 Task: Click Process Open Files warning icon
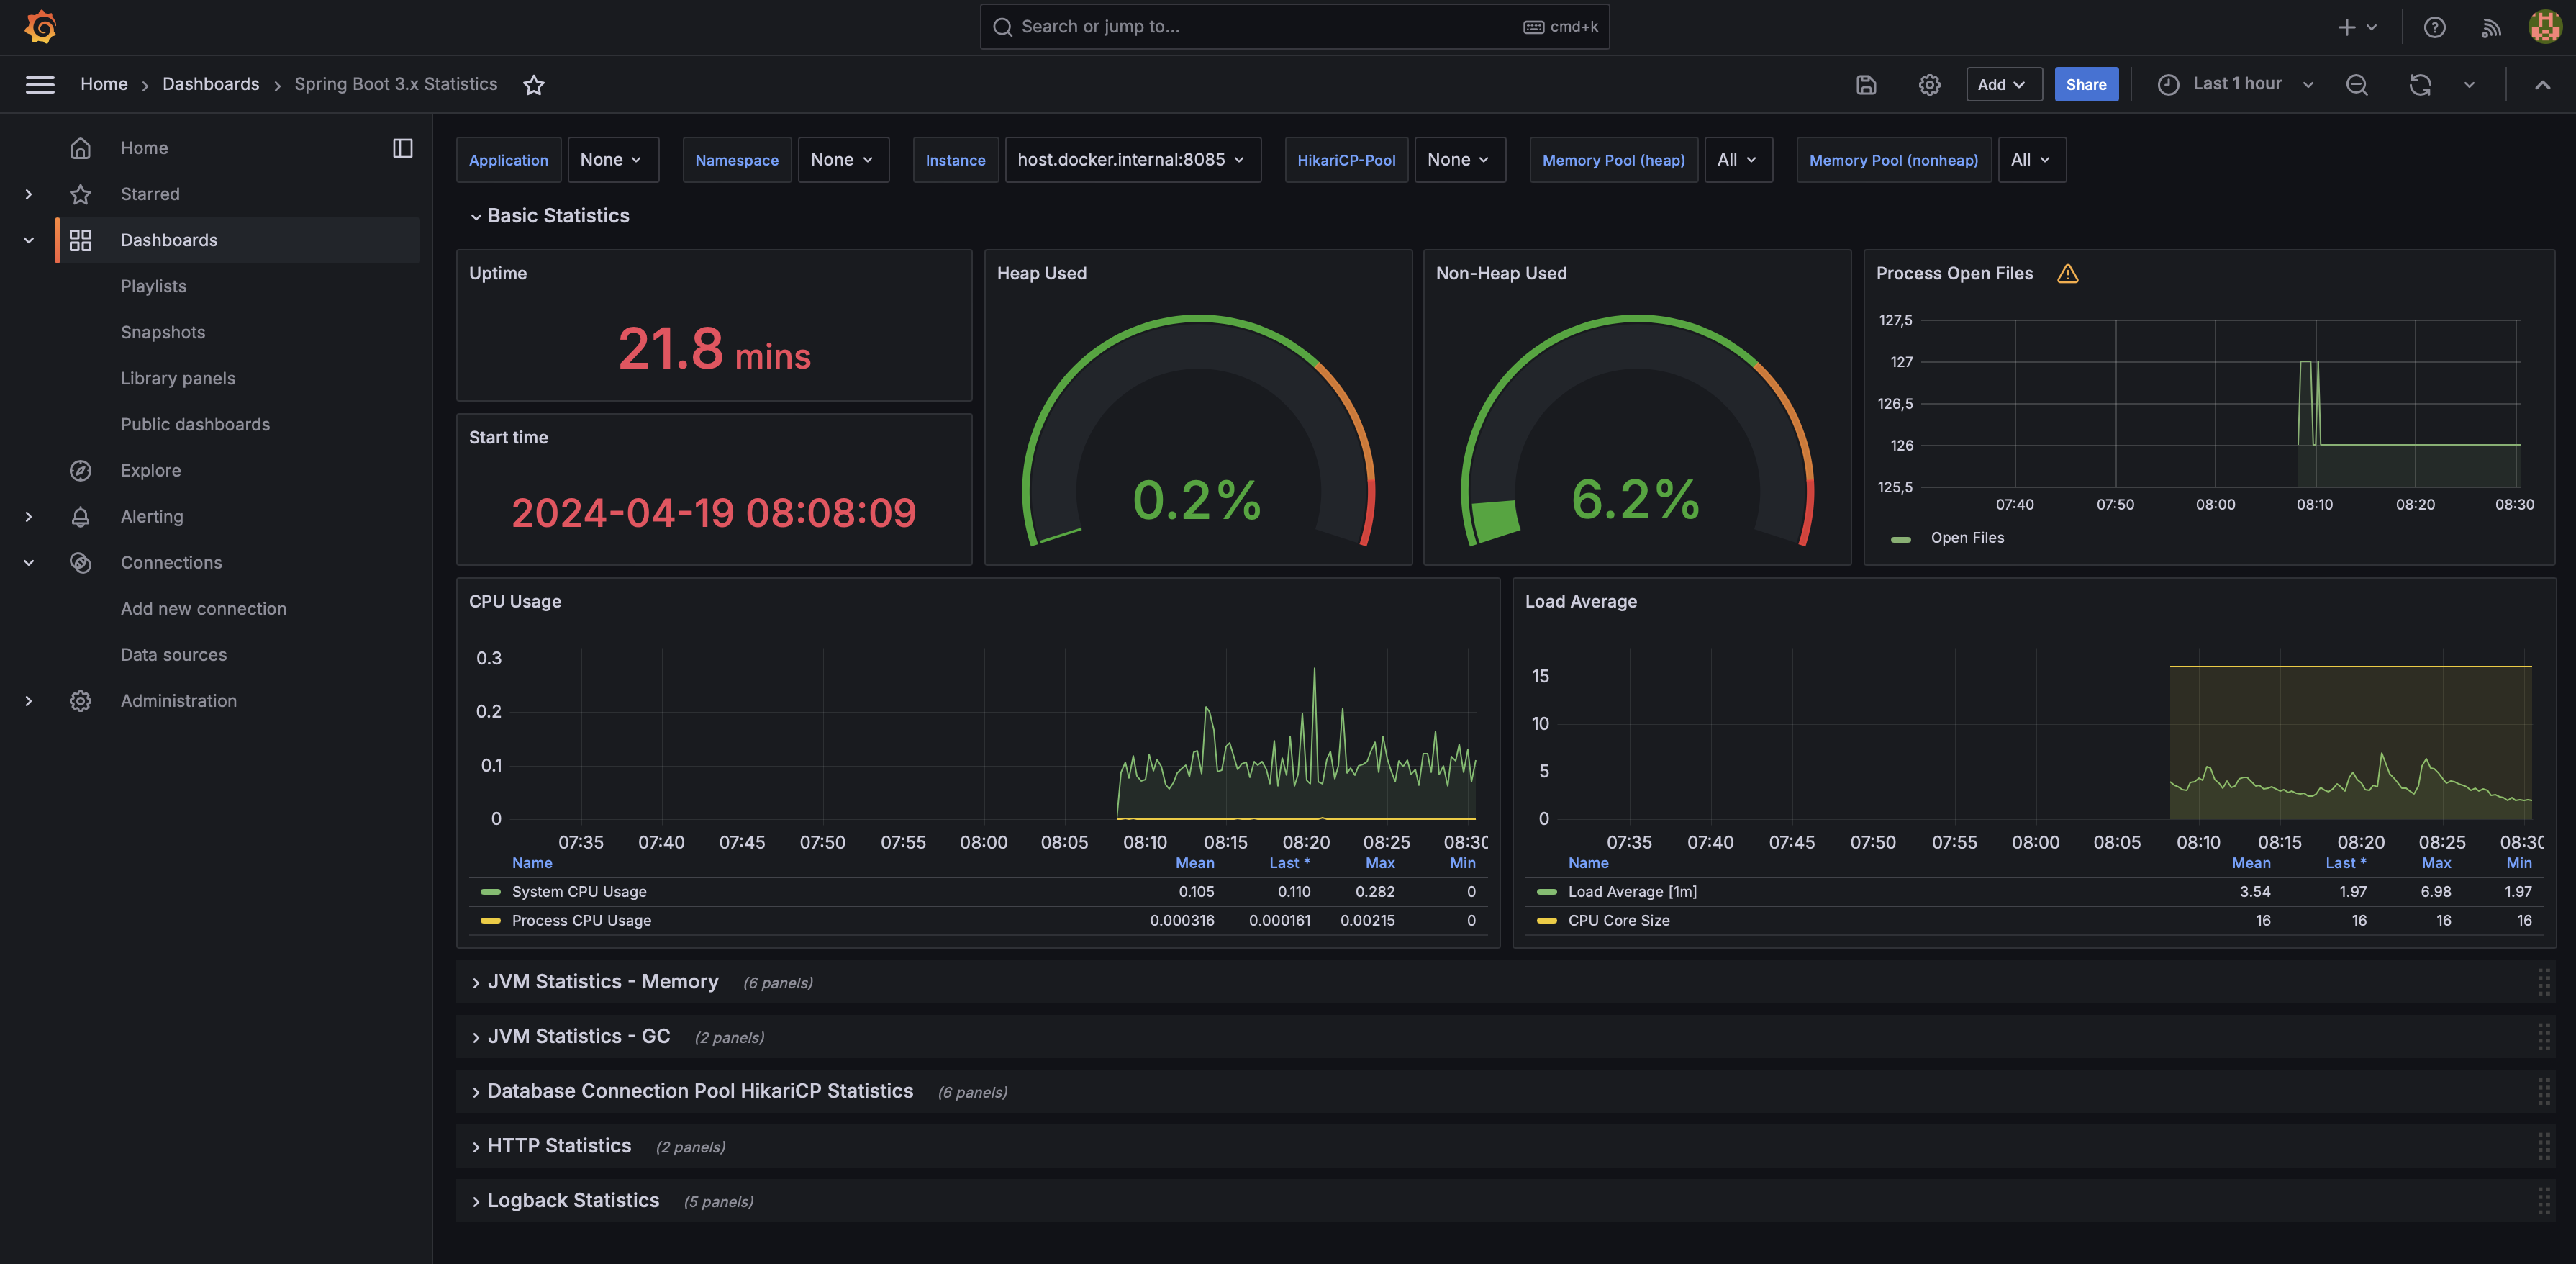tap(2068, 274)
